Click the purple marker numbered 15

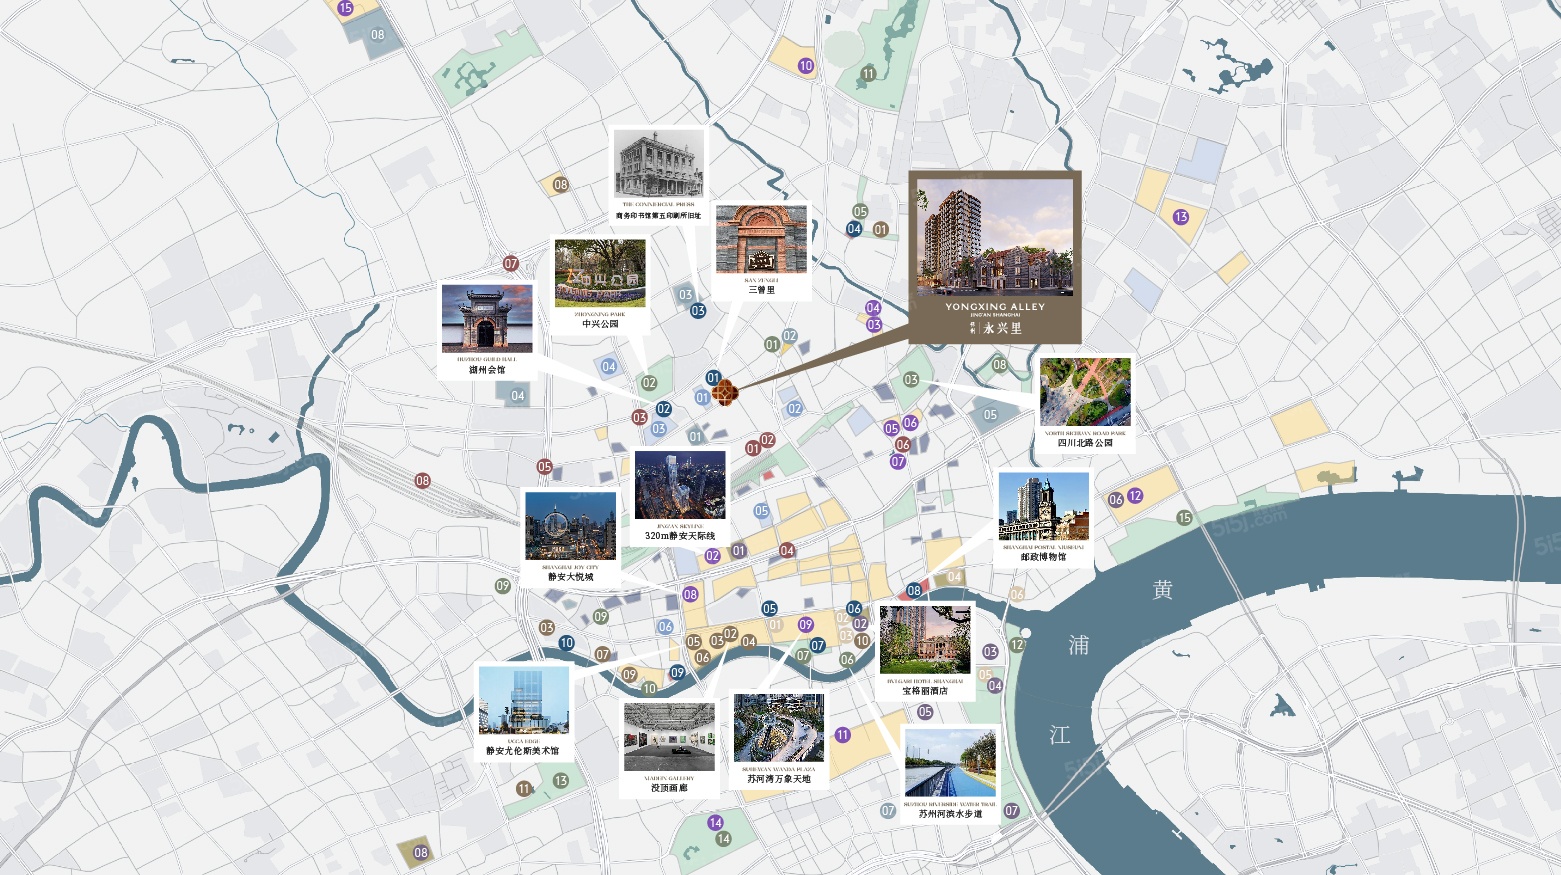346,8
